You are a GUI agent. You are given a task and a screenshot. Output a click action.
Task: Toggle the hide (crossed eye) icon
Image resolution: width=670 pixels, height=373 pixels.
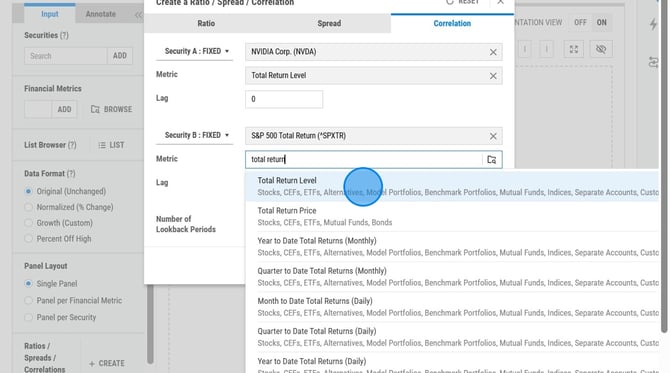[601, 49]
